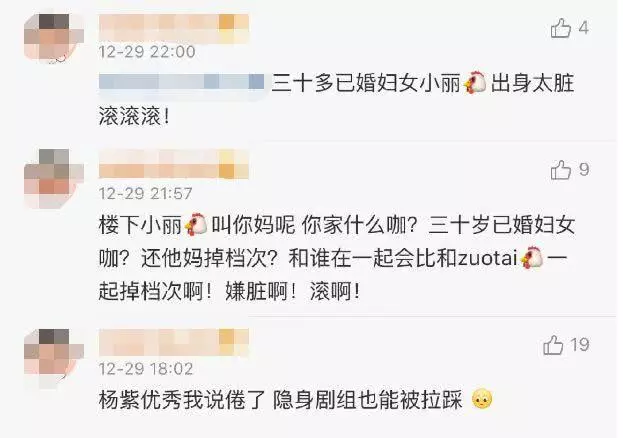623x438 pixels.
Task: Click the like count 9
Action: click(584, 170)
